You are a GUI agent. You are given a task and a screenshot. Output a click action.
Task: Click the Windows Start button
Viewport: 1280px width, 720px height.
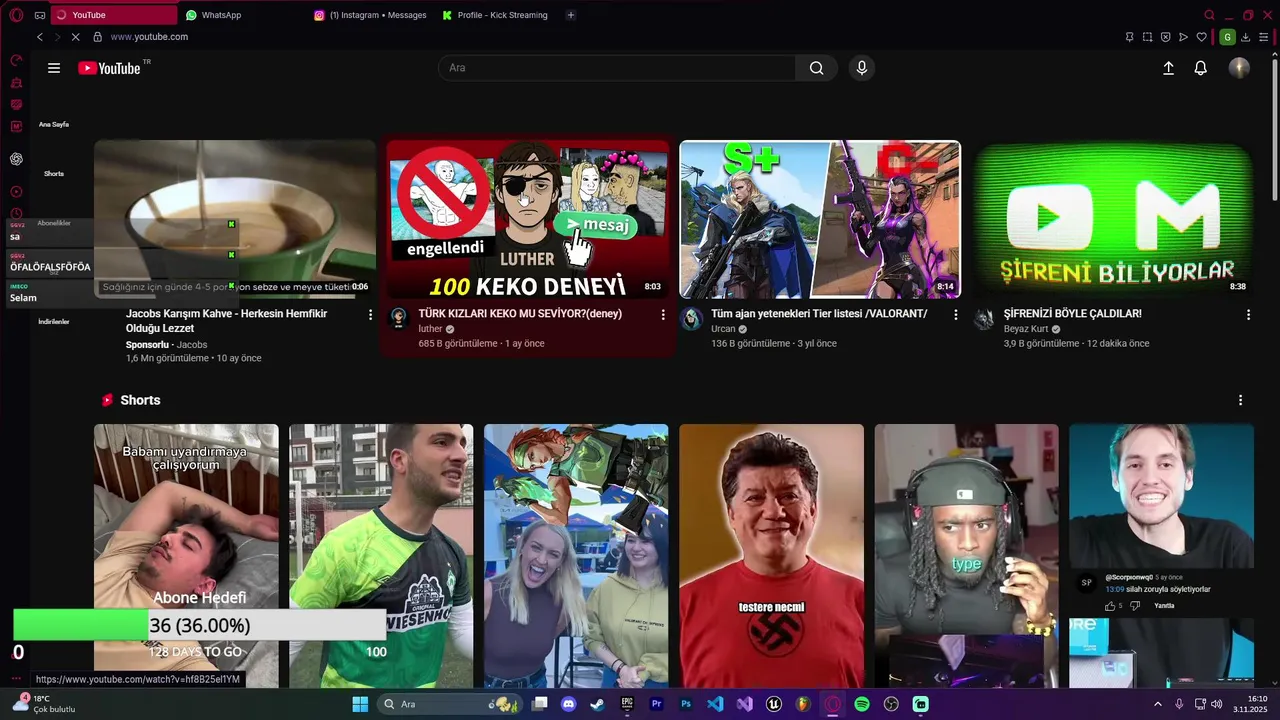click(360, 704)
